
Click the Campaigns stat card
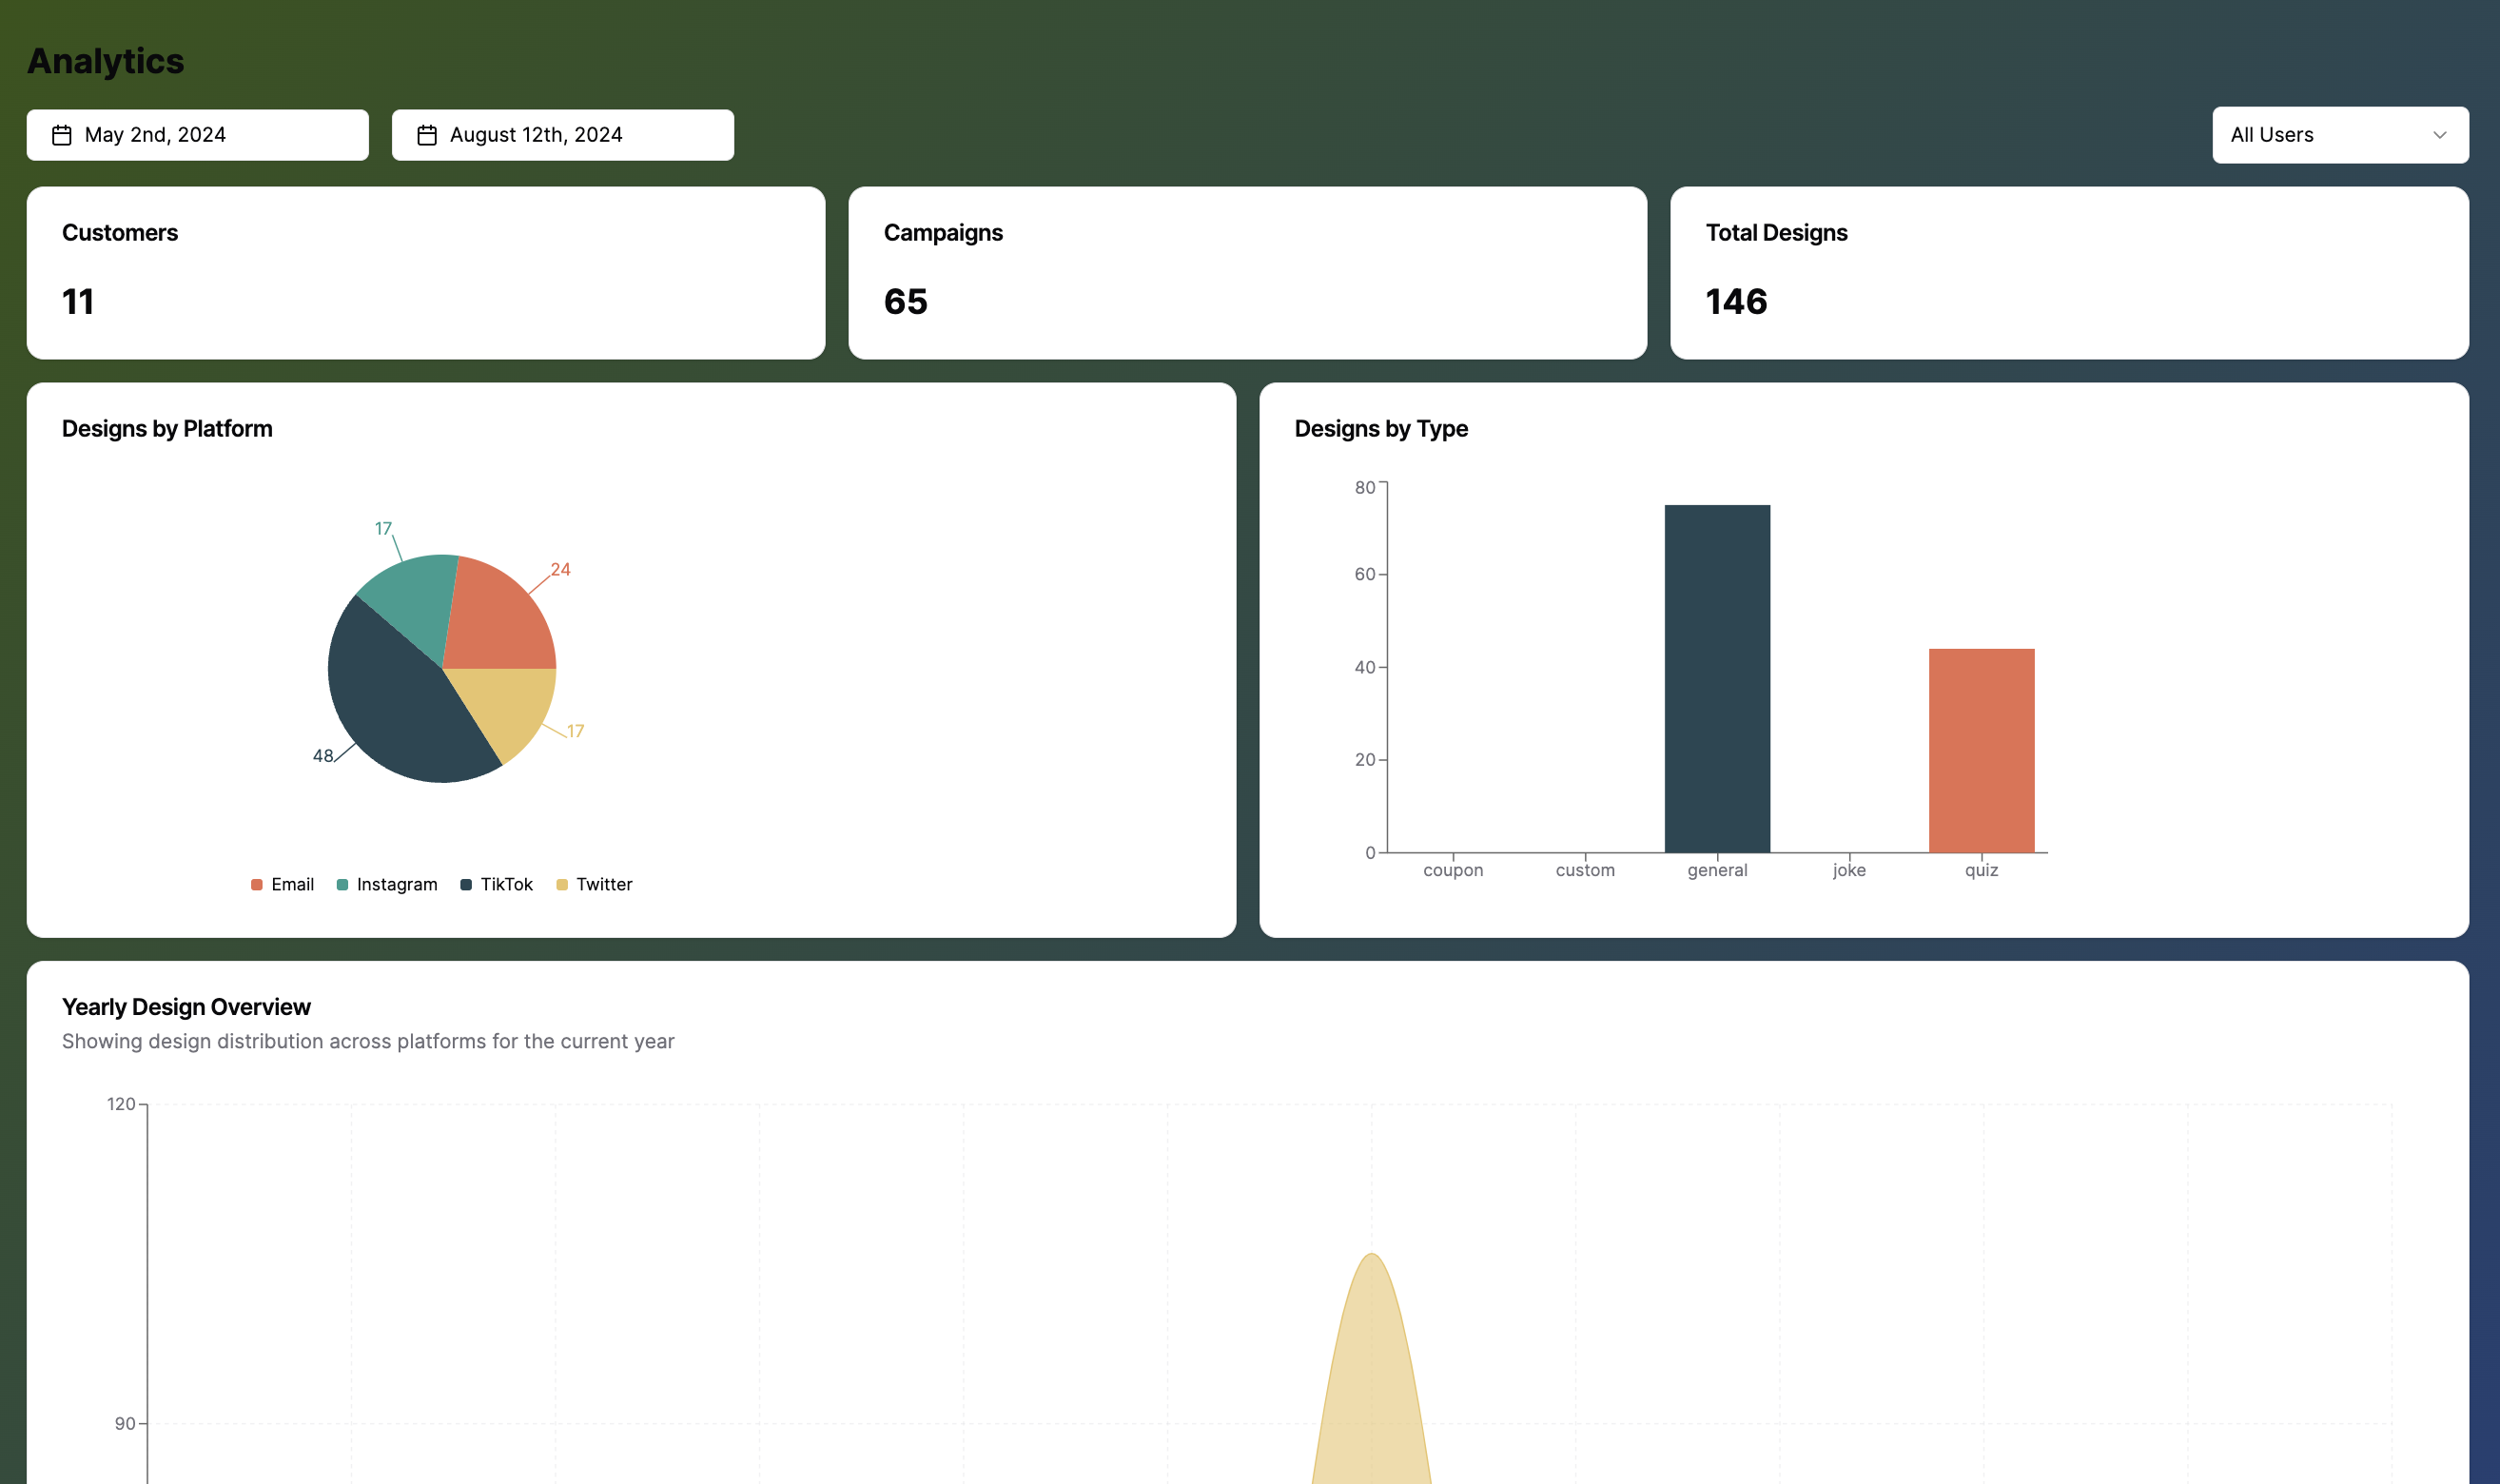(1247, 272)
